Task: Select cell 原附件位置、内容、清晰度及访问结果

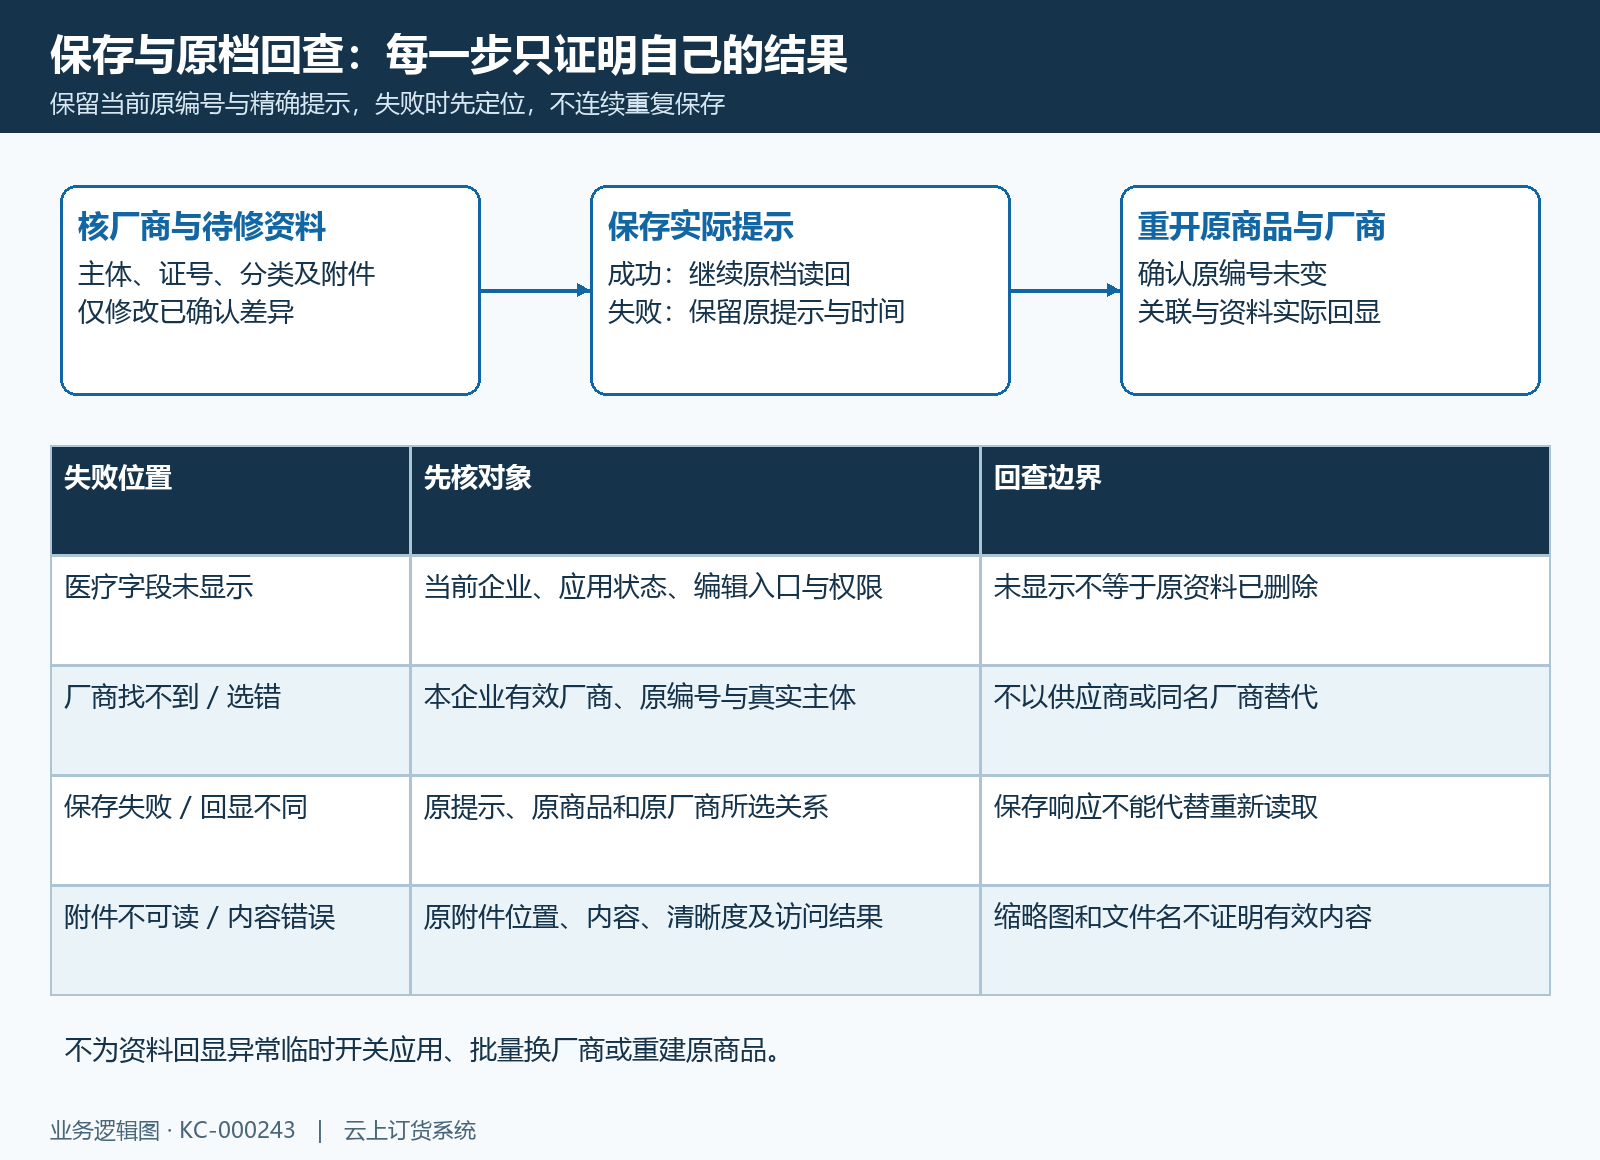Action: click(x=695, y=940)
